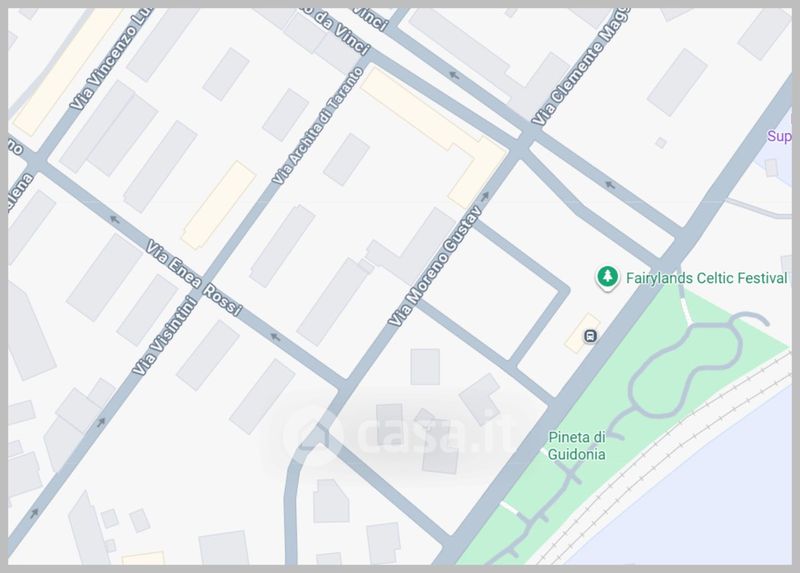Click the bus stop icon near Pineta
The height and width of the screenshot is (573, 800).
pos(590,336)
